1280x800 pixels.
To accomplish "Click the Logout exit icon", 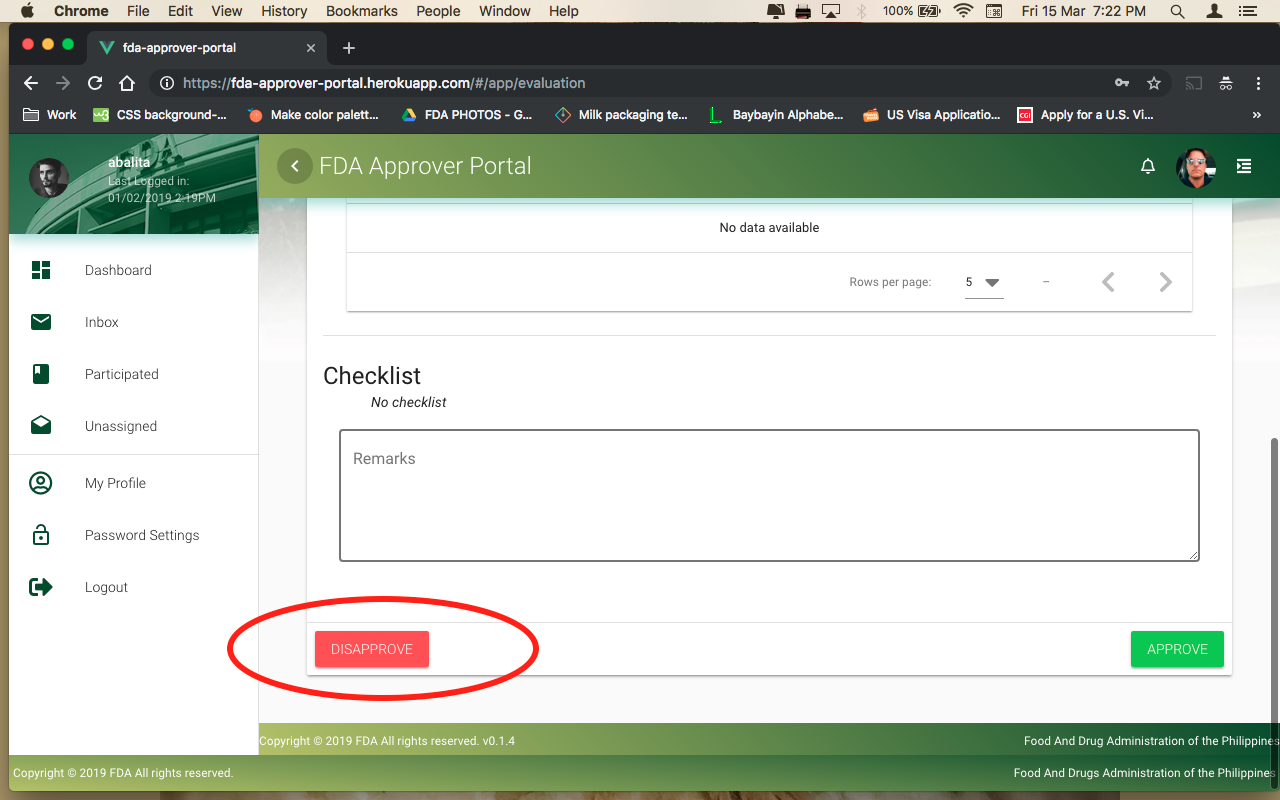I will click(x=41, y=587).
